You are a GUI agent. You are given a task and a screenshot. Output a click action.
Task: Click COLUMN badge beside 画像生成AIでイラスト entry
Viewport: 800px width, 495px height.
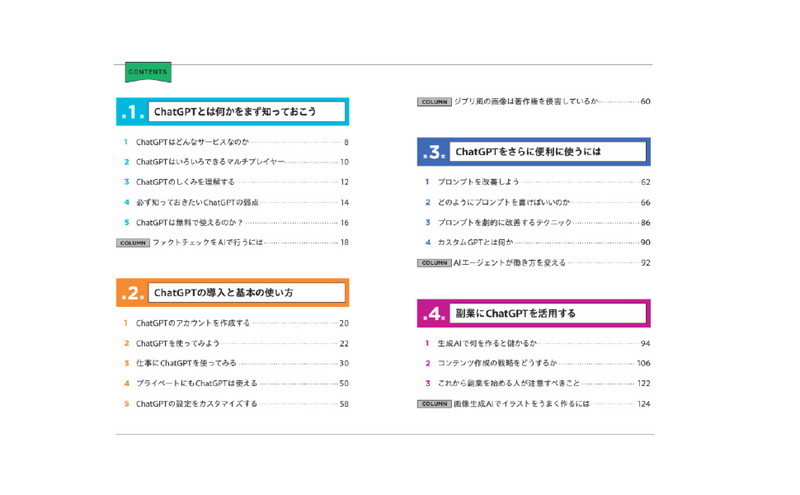434,404
